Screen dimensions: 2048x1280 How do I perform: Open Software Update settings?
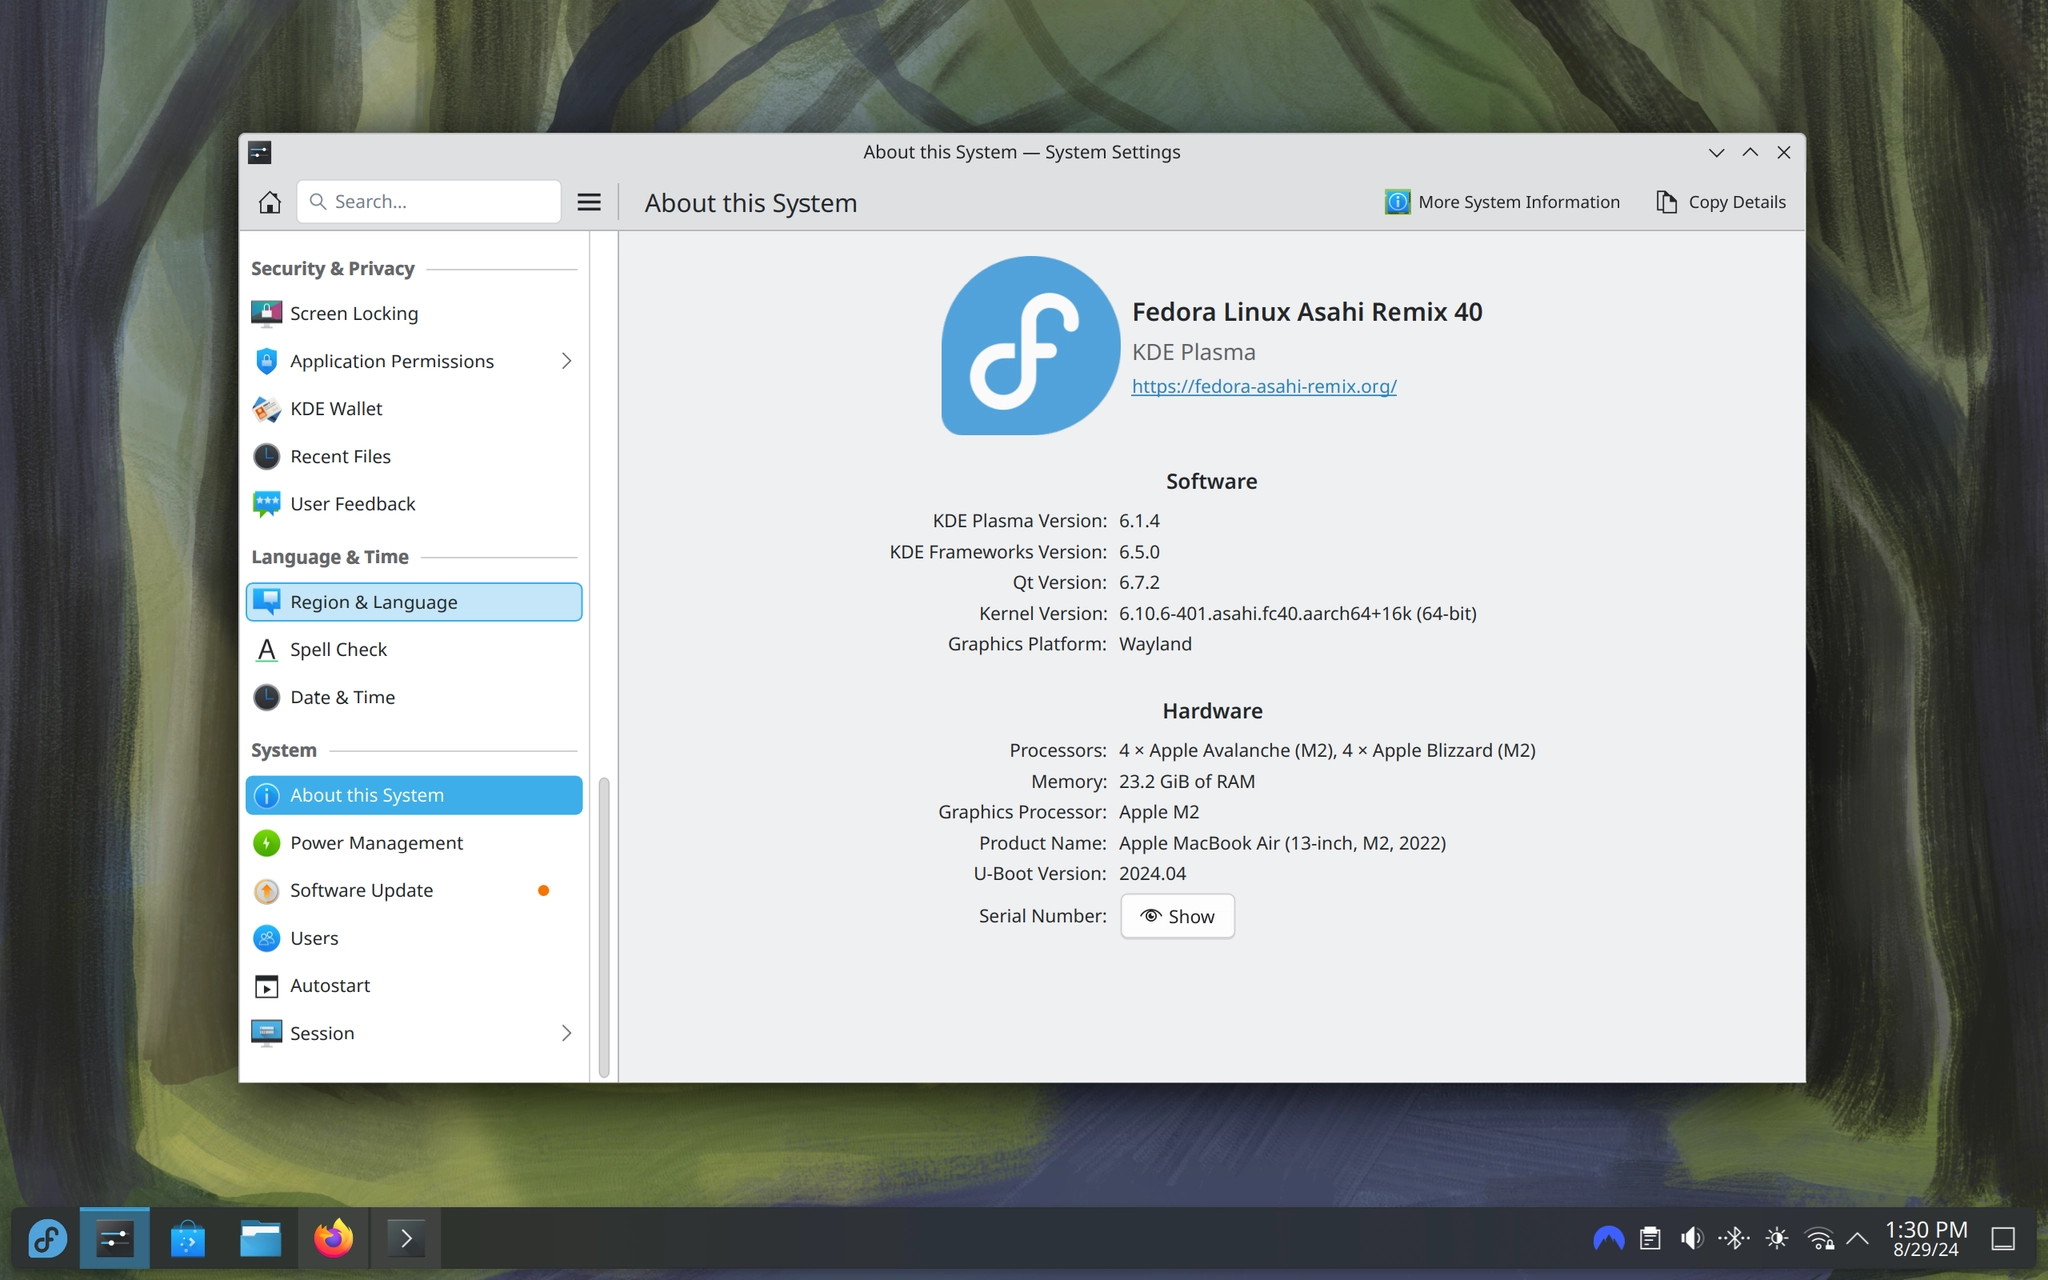click(x=414, y=890)
